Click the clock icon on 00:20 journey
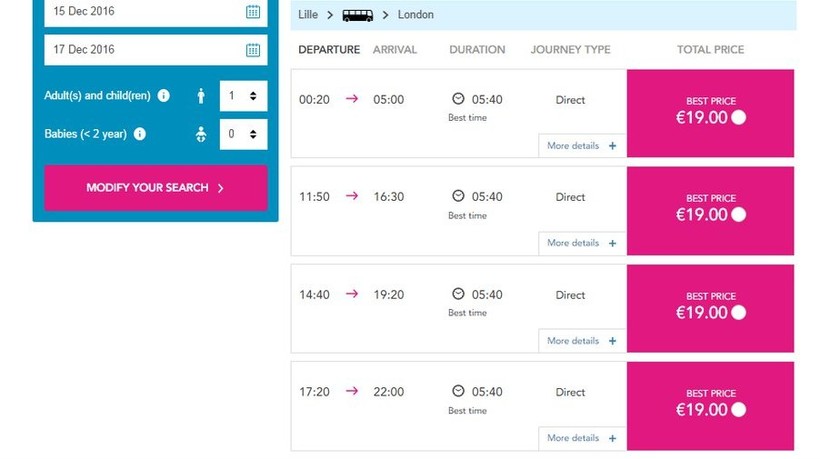The image size is (820, 459). click(458, 99)
